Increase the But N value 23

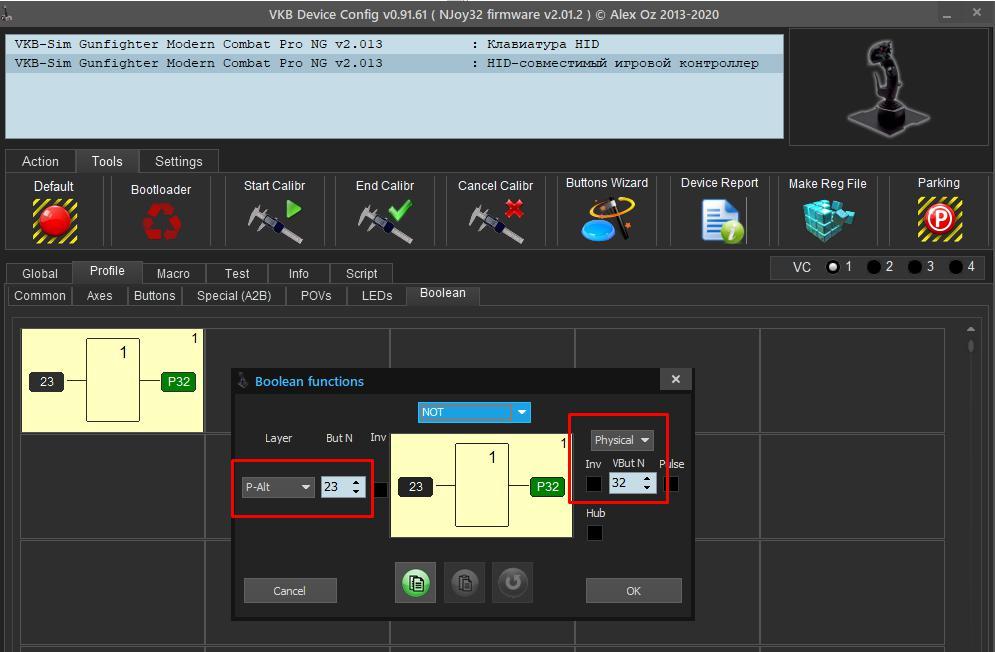click(356, 482)
